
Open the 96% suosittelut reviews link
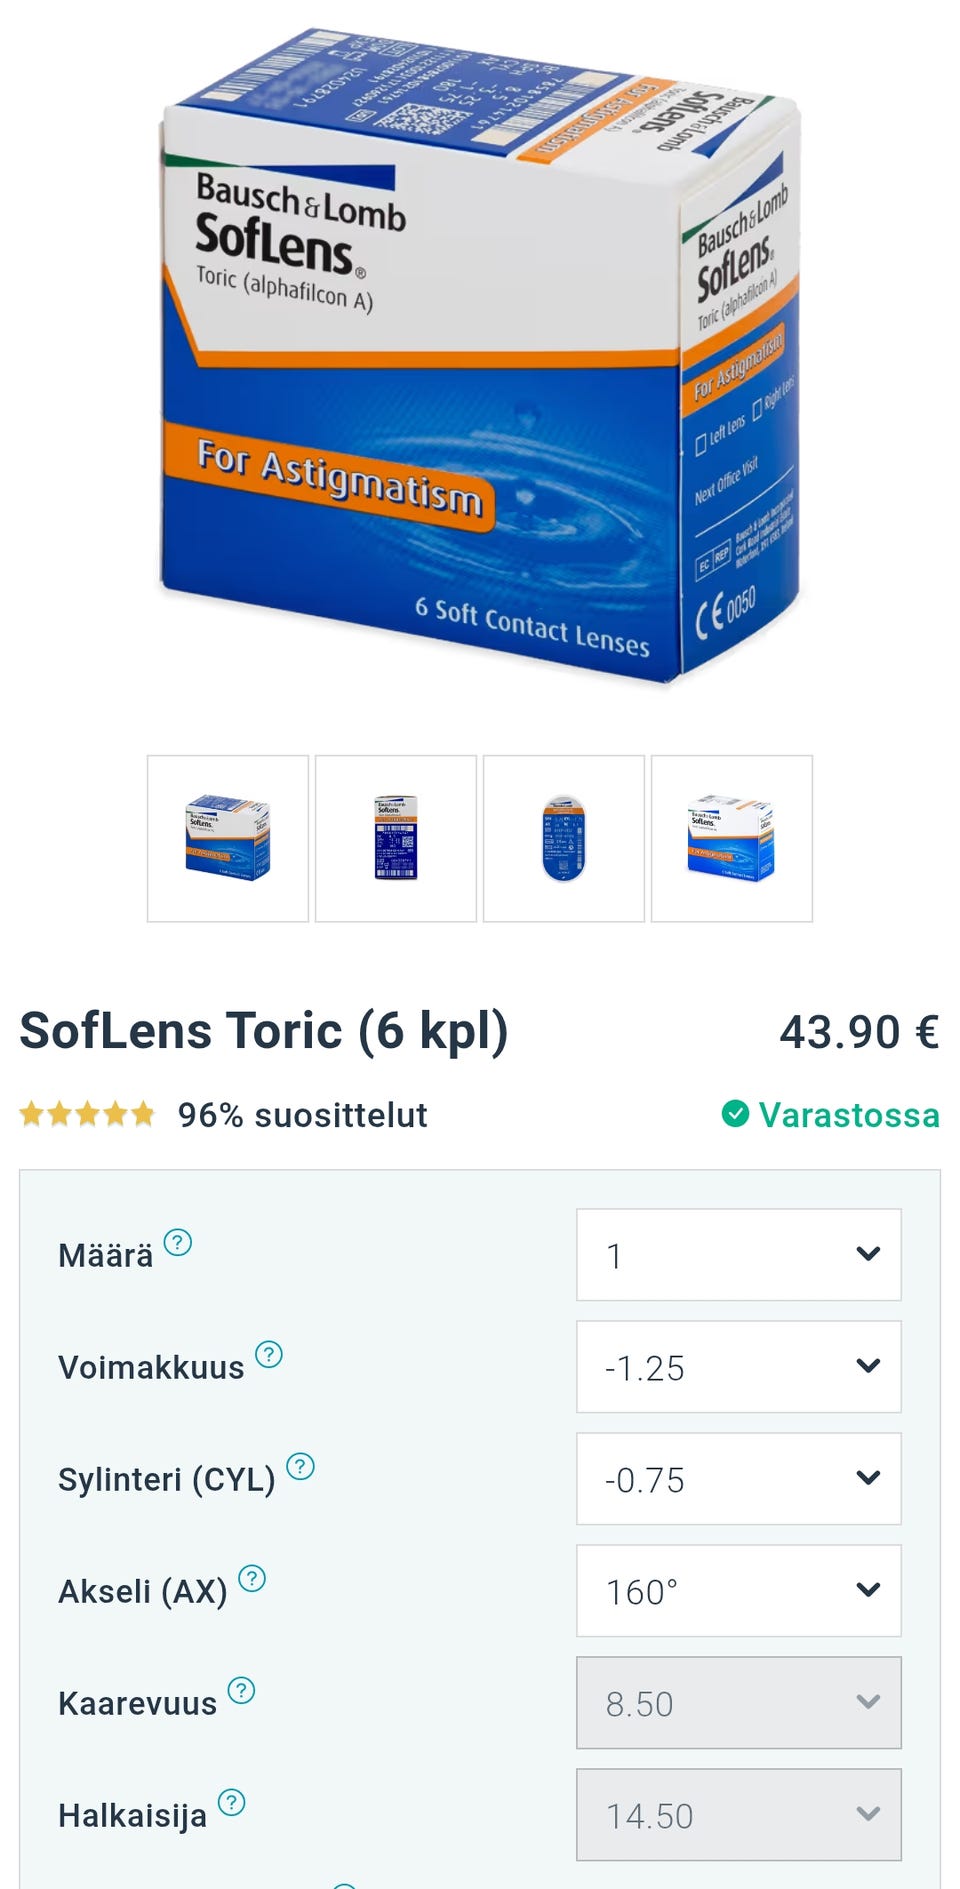click(x=302, y=1115)
